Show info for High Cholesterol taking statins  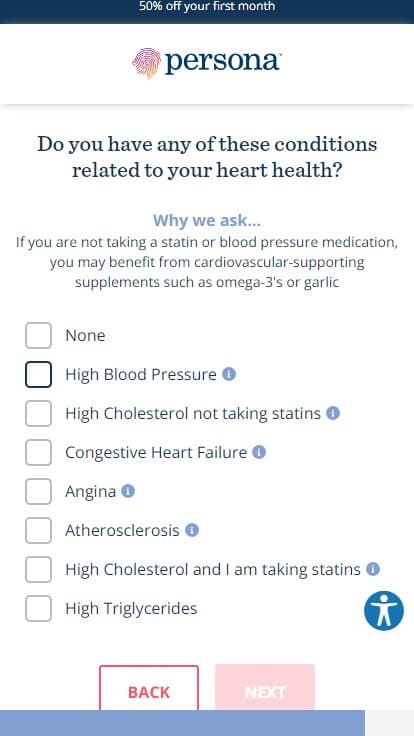coord(373,569)
